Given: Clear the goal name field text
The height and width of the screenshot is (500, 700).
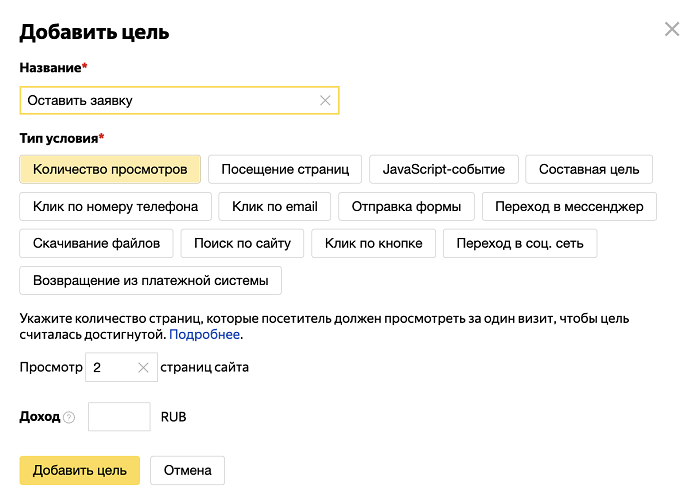Looking at the screenshot, I should pos(325,101).
